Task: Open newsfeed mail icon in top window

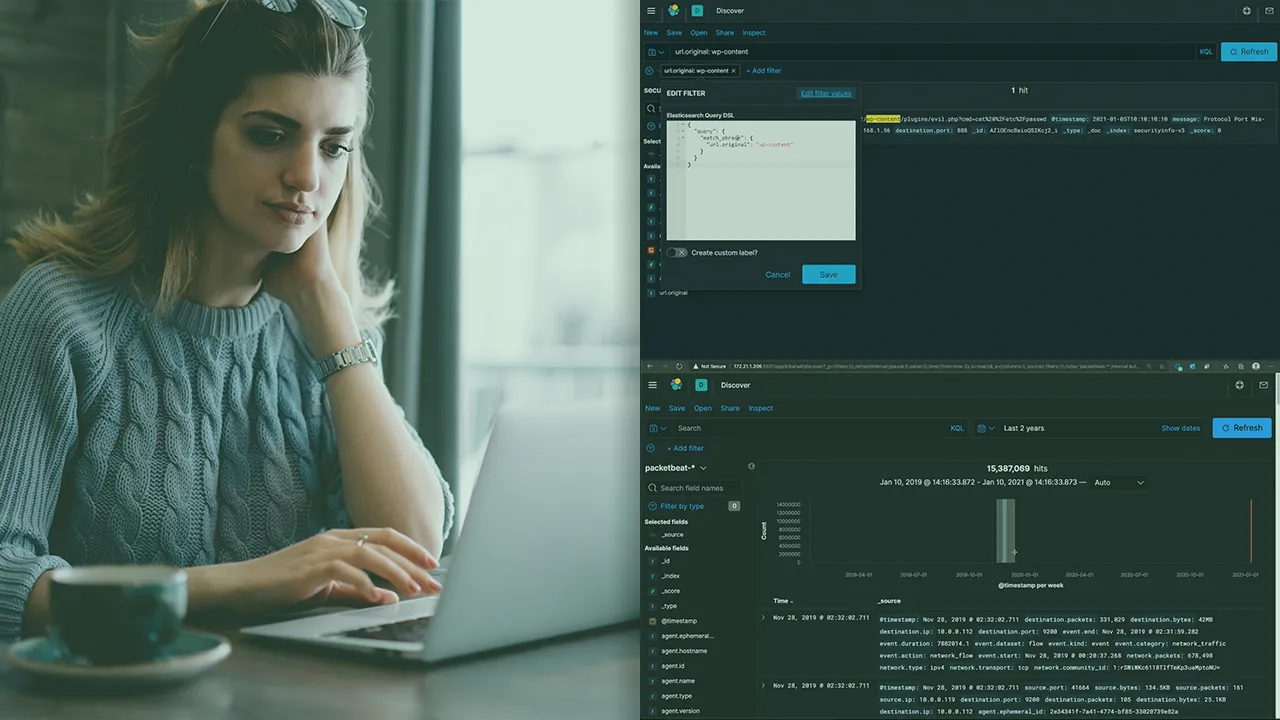Action: tap(1271, 11)
